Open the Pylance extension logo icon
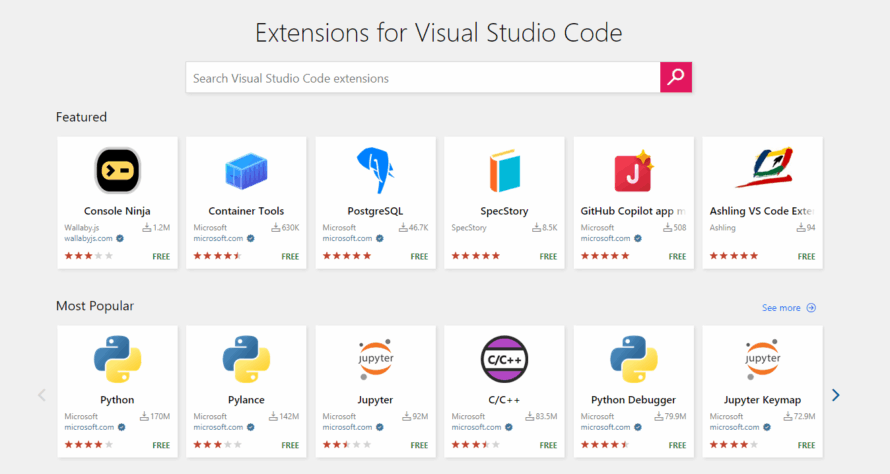 point(246,359)
